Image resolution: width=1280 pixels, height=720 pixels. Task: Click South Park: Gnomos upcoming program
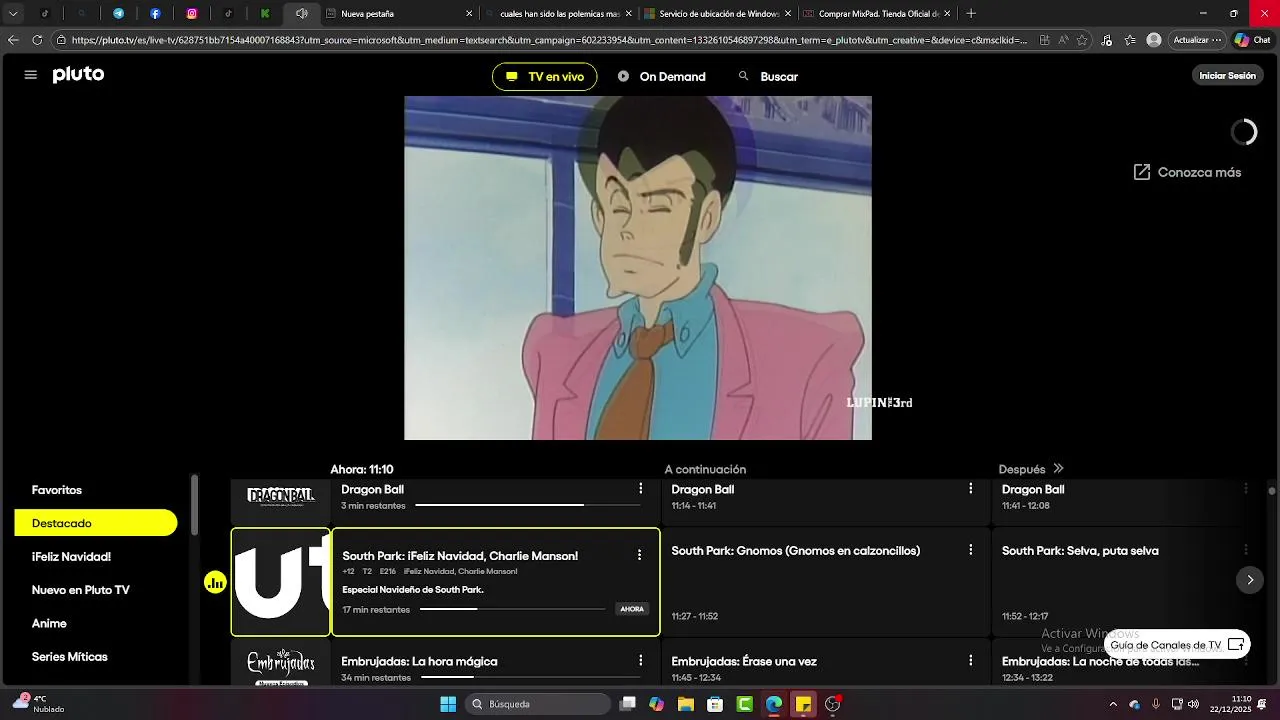click(825, 582)
